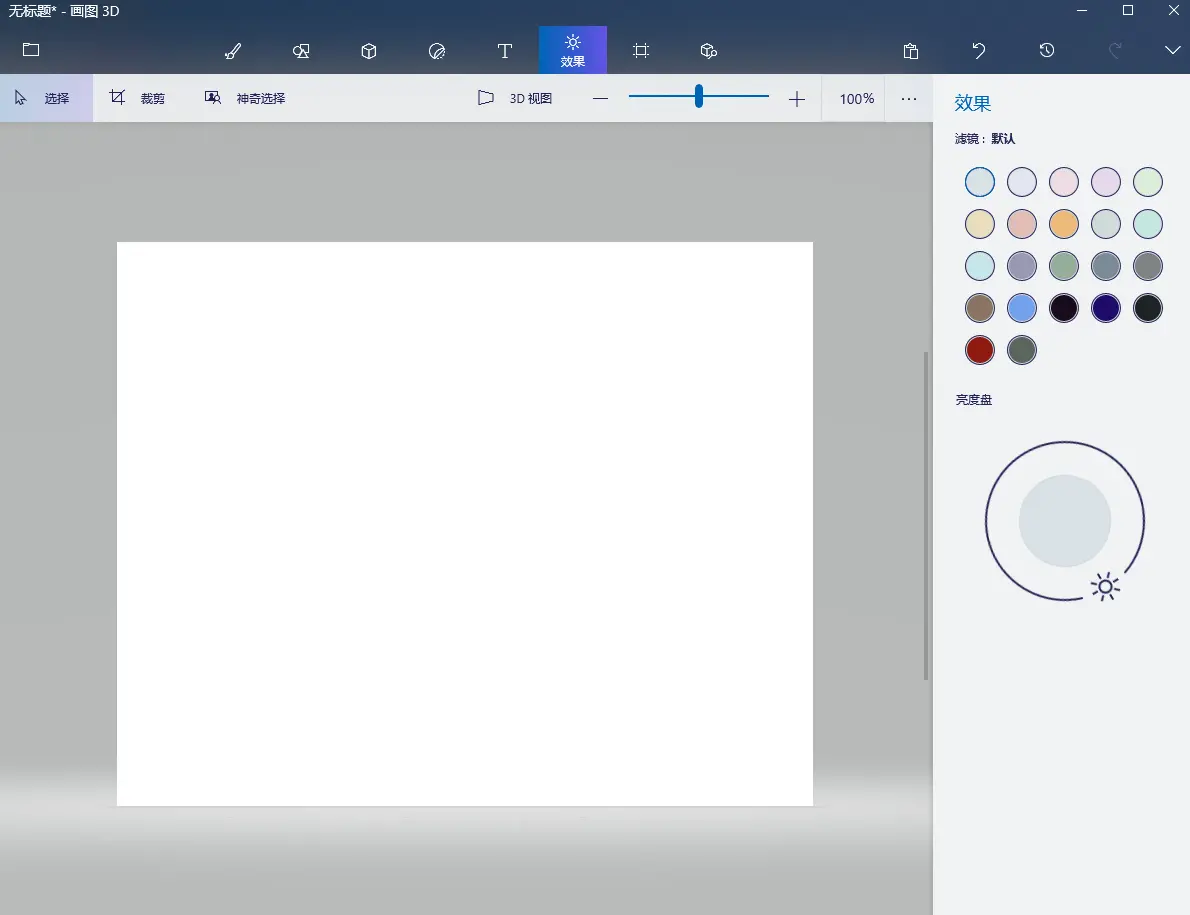The height and width of the screenshot is (915, 1190).
Task: Open the 3D shapes tool
Action: click(369, 51)
